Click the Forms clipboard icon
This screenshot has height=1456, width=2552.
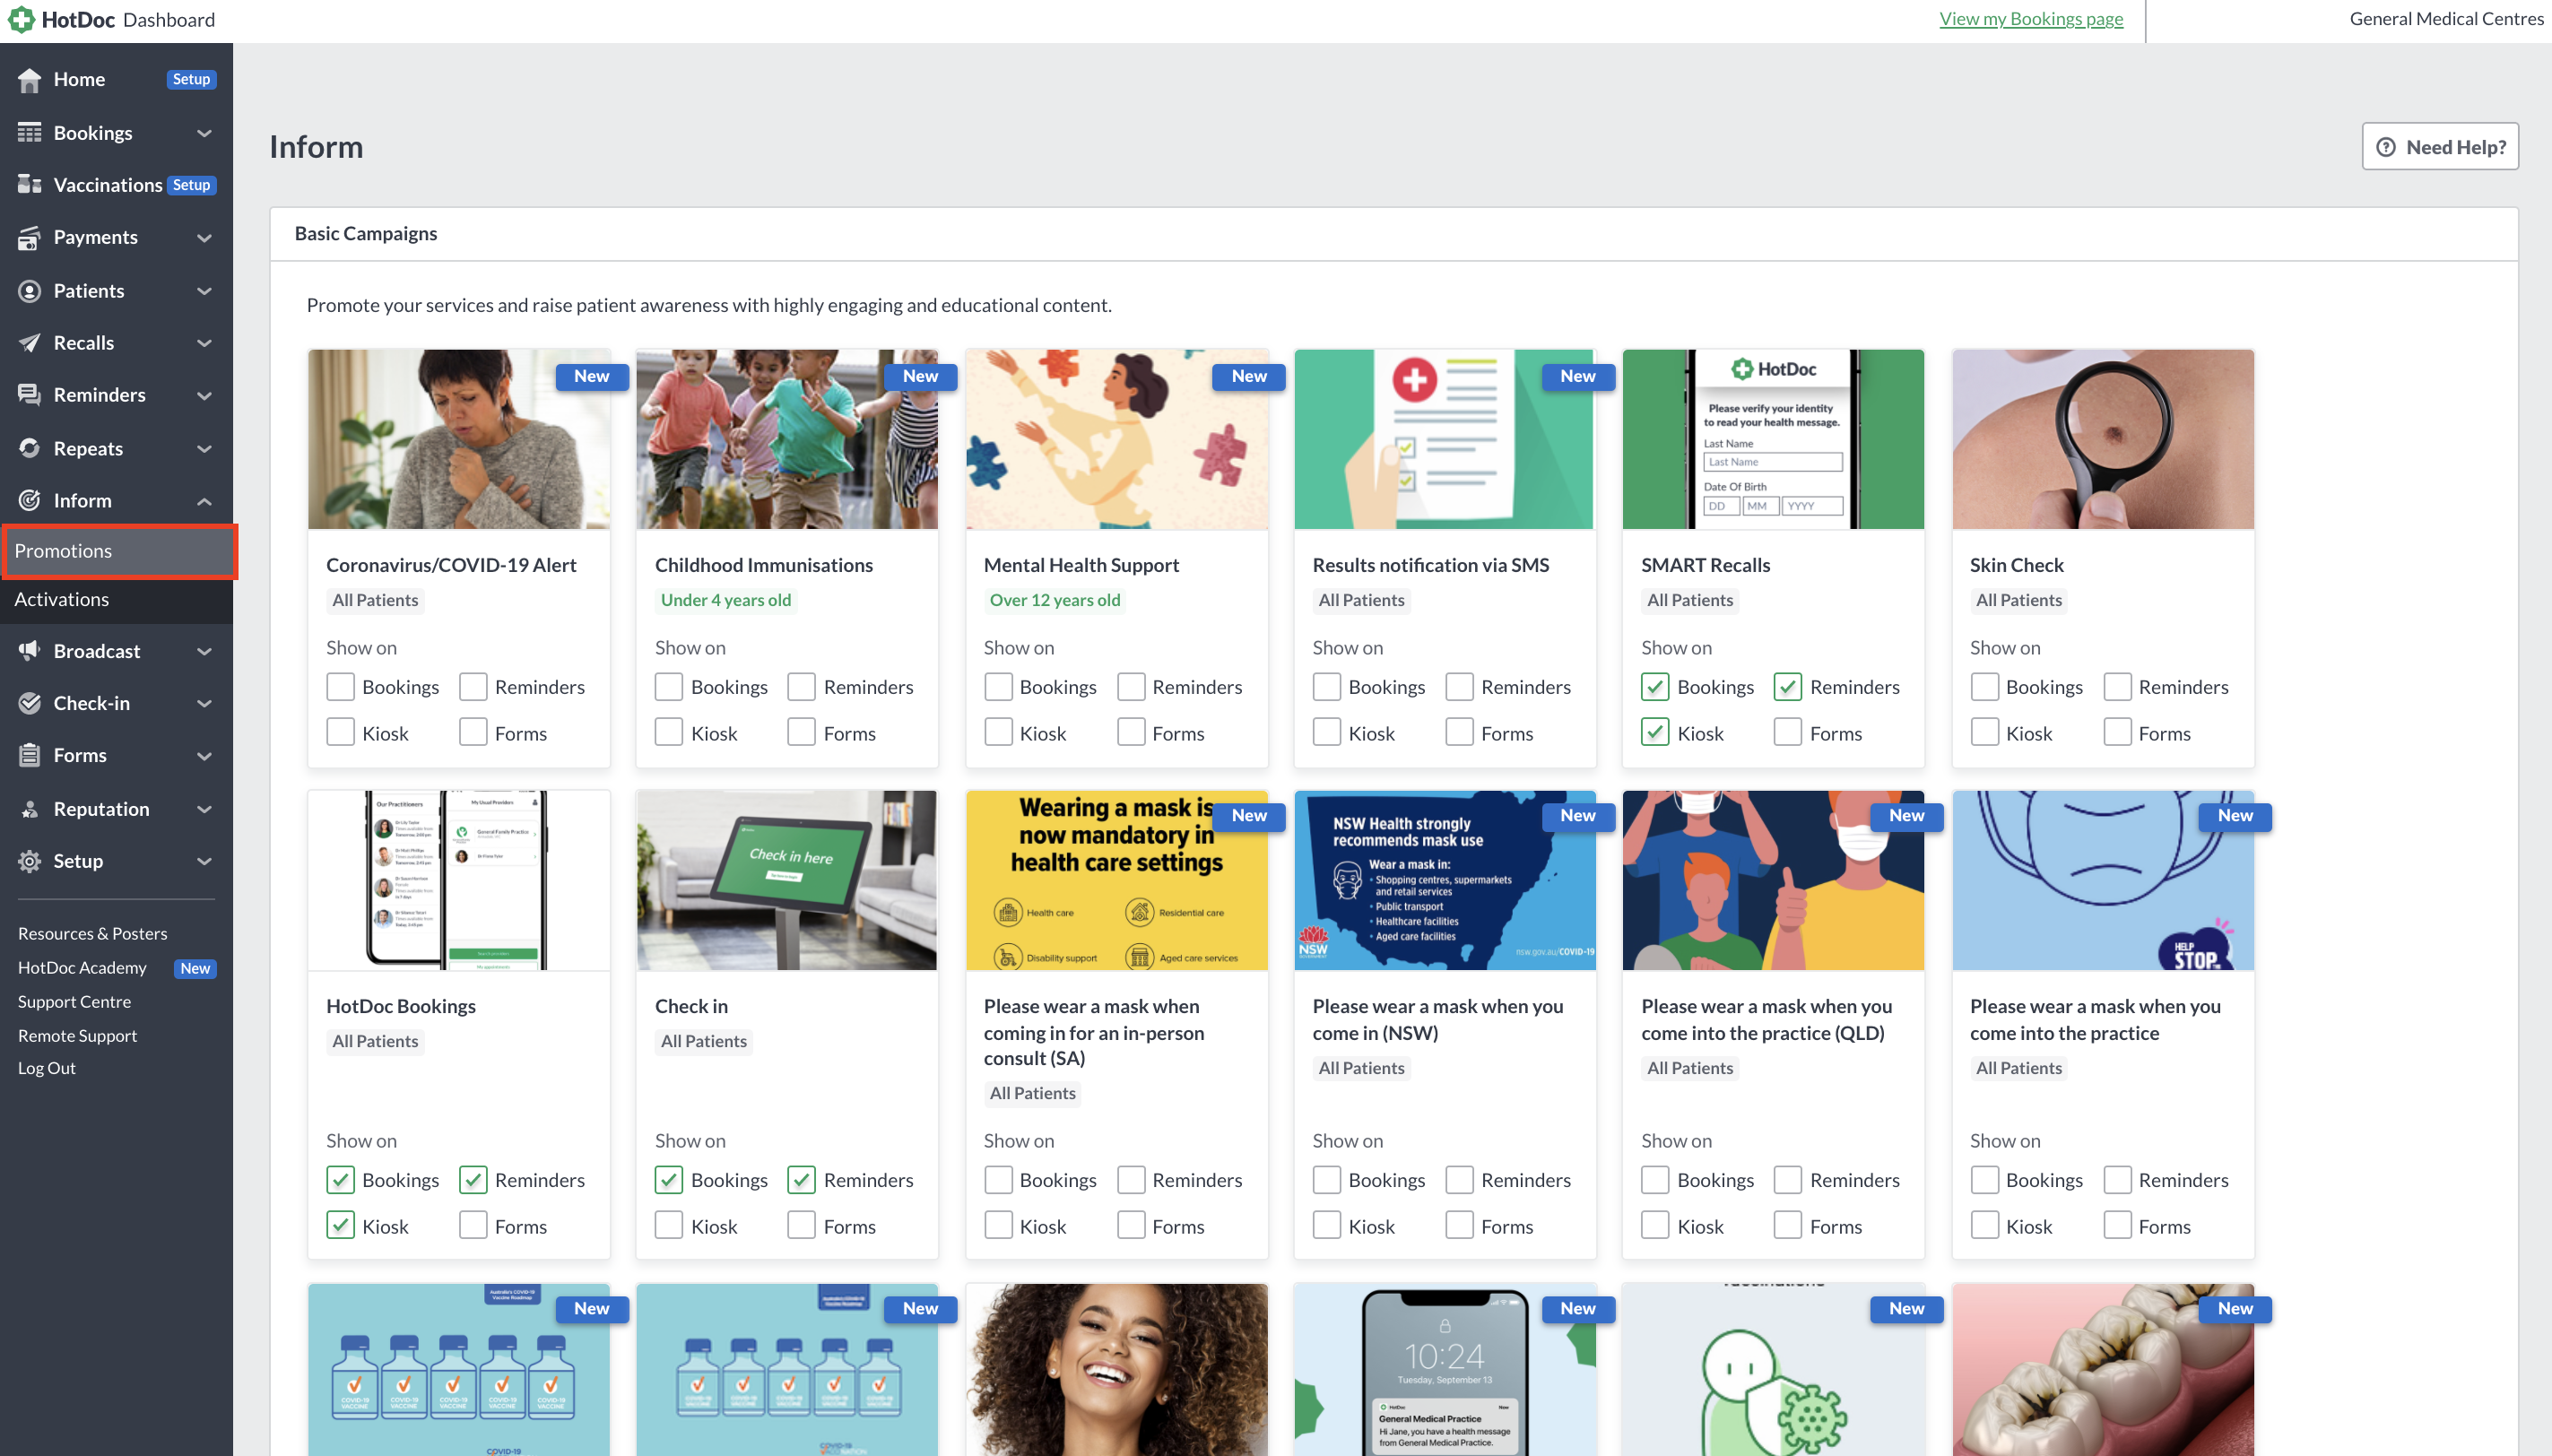pos(29,755)
